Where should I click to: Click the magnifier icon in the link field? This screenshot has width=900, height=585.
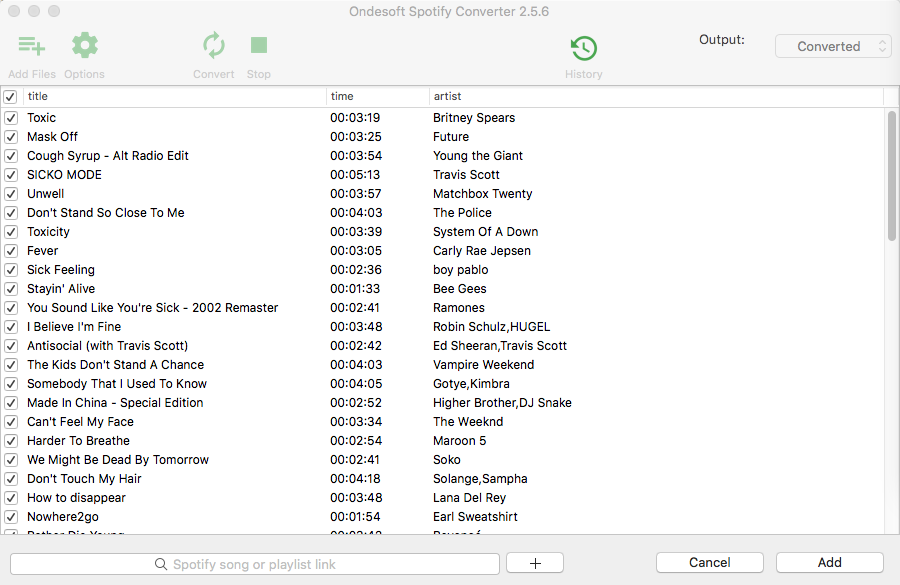[161, 564]
